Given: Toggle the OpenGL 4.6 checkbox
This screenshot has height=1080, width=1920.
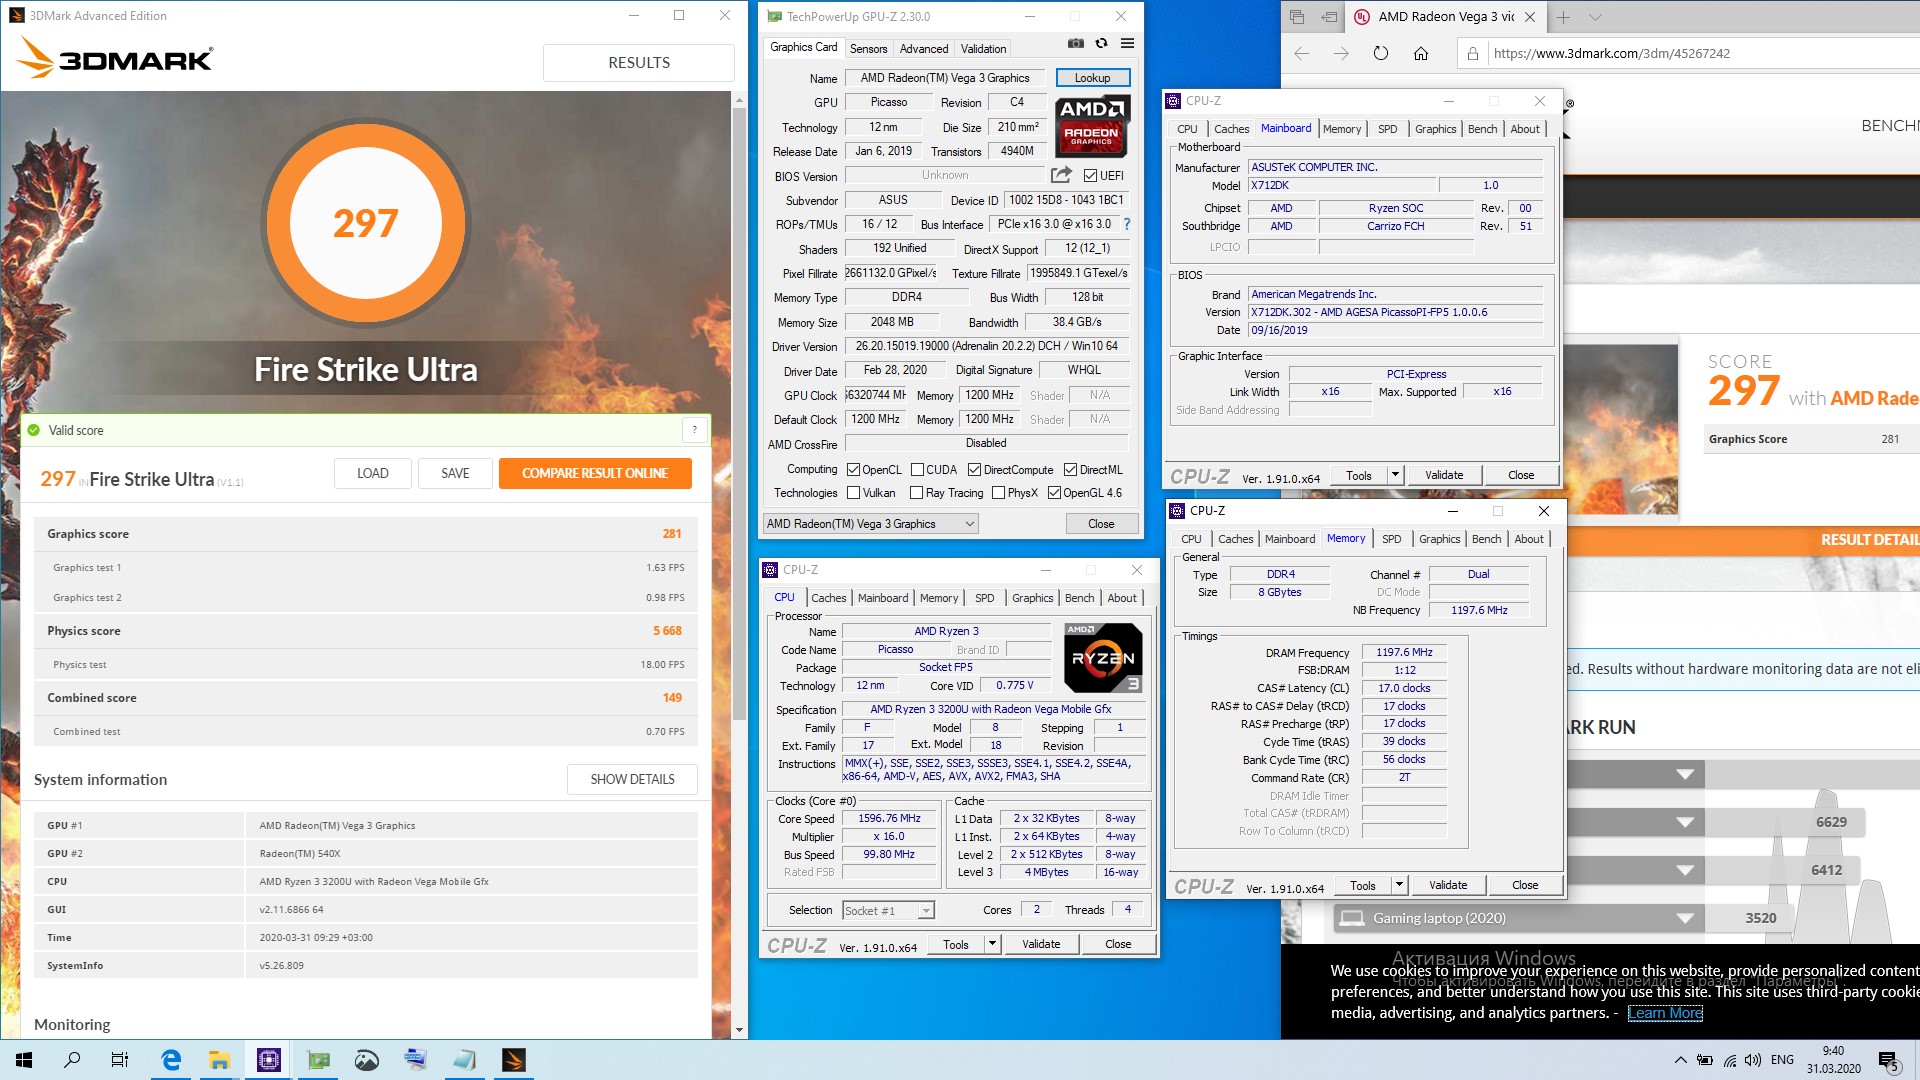Looking at the screenshot, I should coord(1054,493).
